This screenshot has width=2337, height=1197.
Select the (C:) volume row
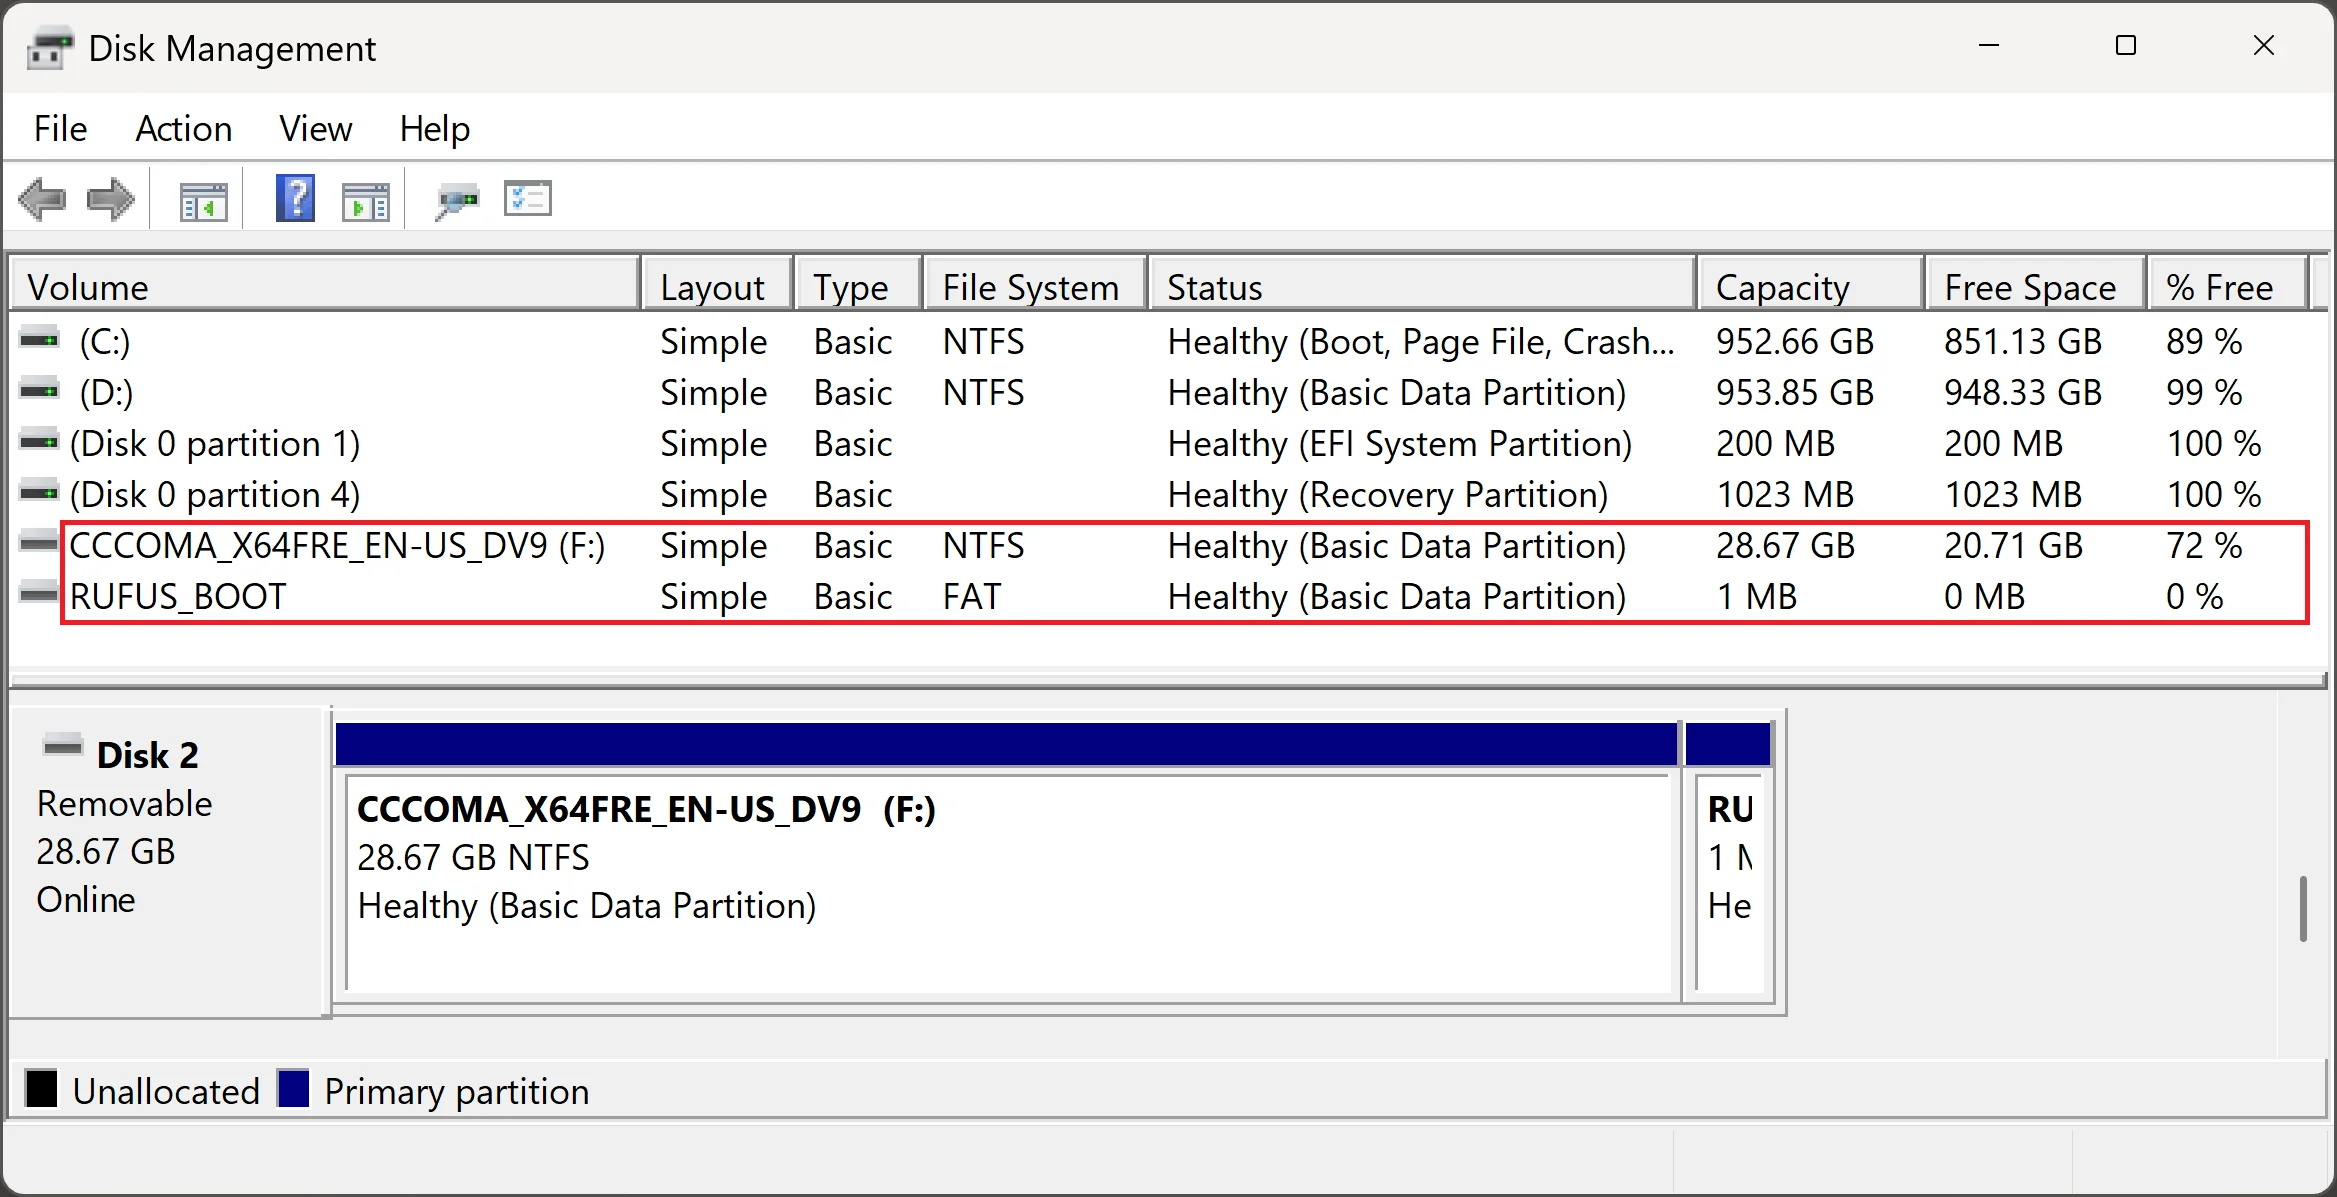(x=1162, y=342)
